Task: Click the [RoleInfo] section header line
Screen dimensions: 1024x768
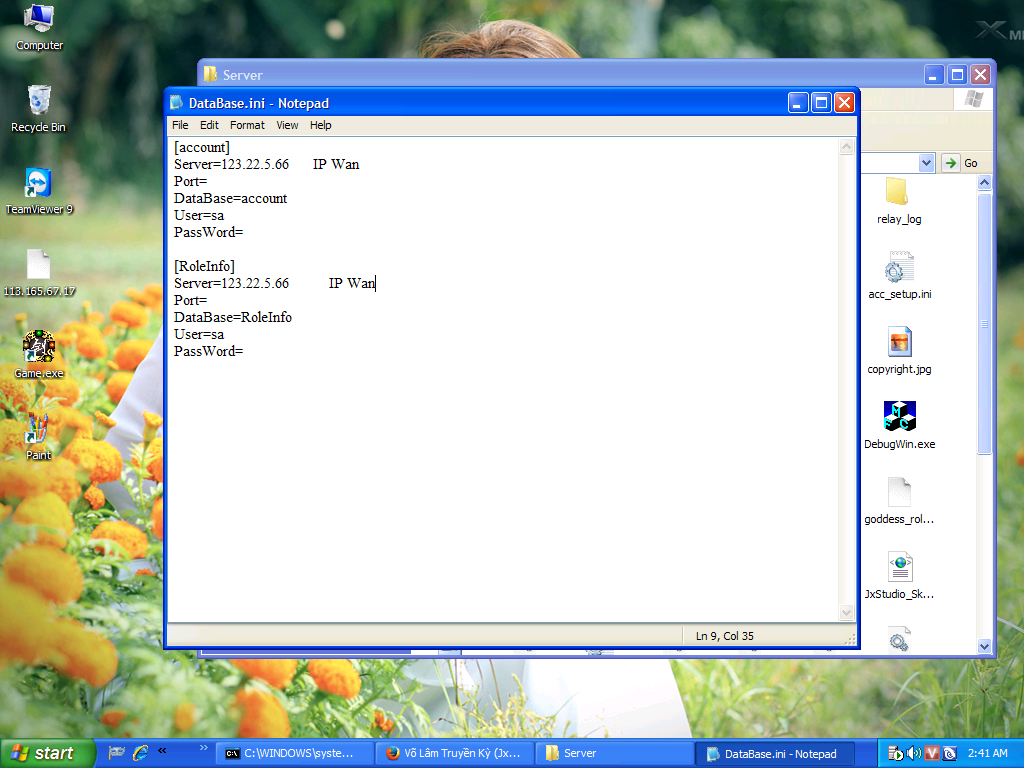Action: [x=204, y=266]
